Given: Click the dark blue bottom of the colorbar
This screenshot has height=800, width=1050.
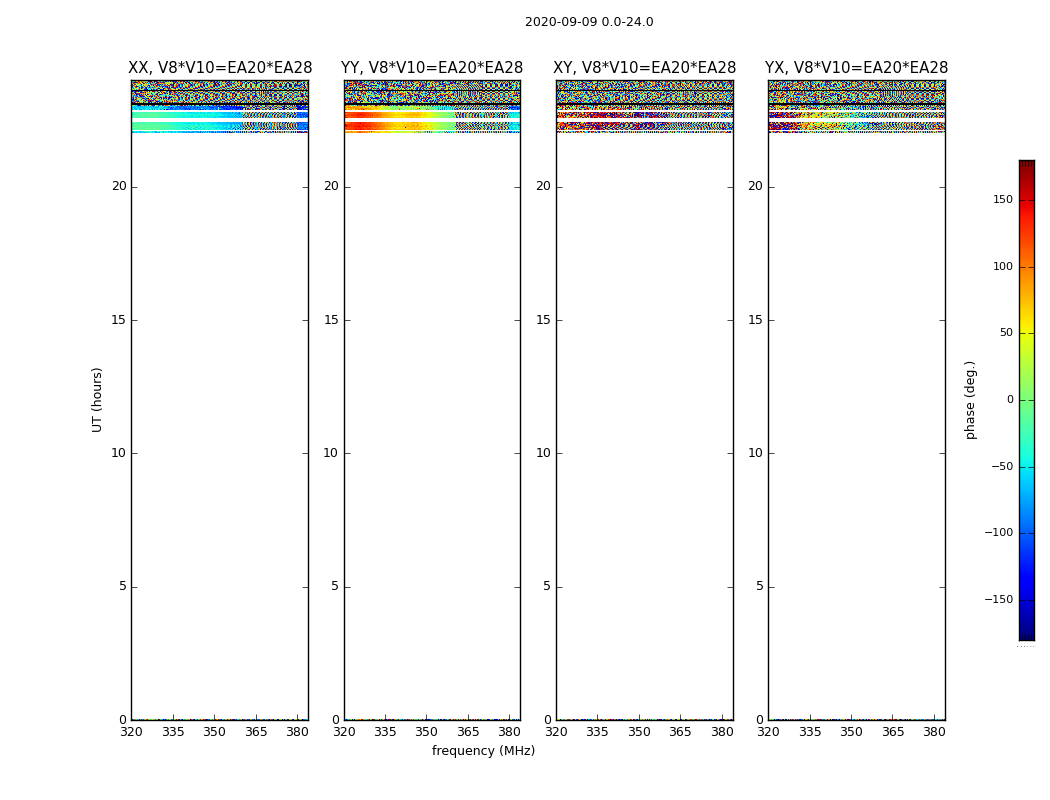Looking at the screenshot, I should click(1026, 632).
